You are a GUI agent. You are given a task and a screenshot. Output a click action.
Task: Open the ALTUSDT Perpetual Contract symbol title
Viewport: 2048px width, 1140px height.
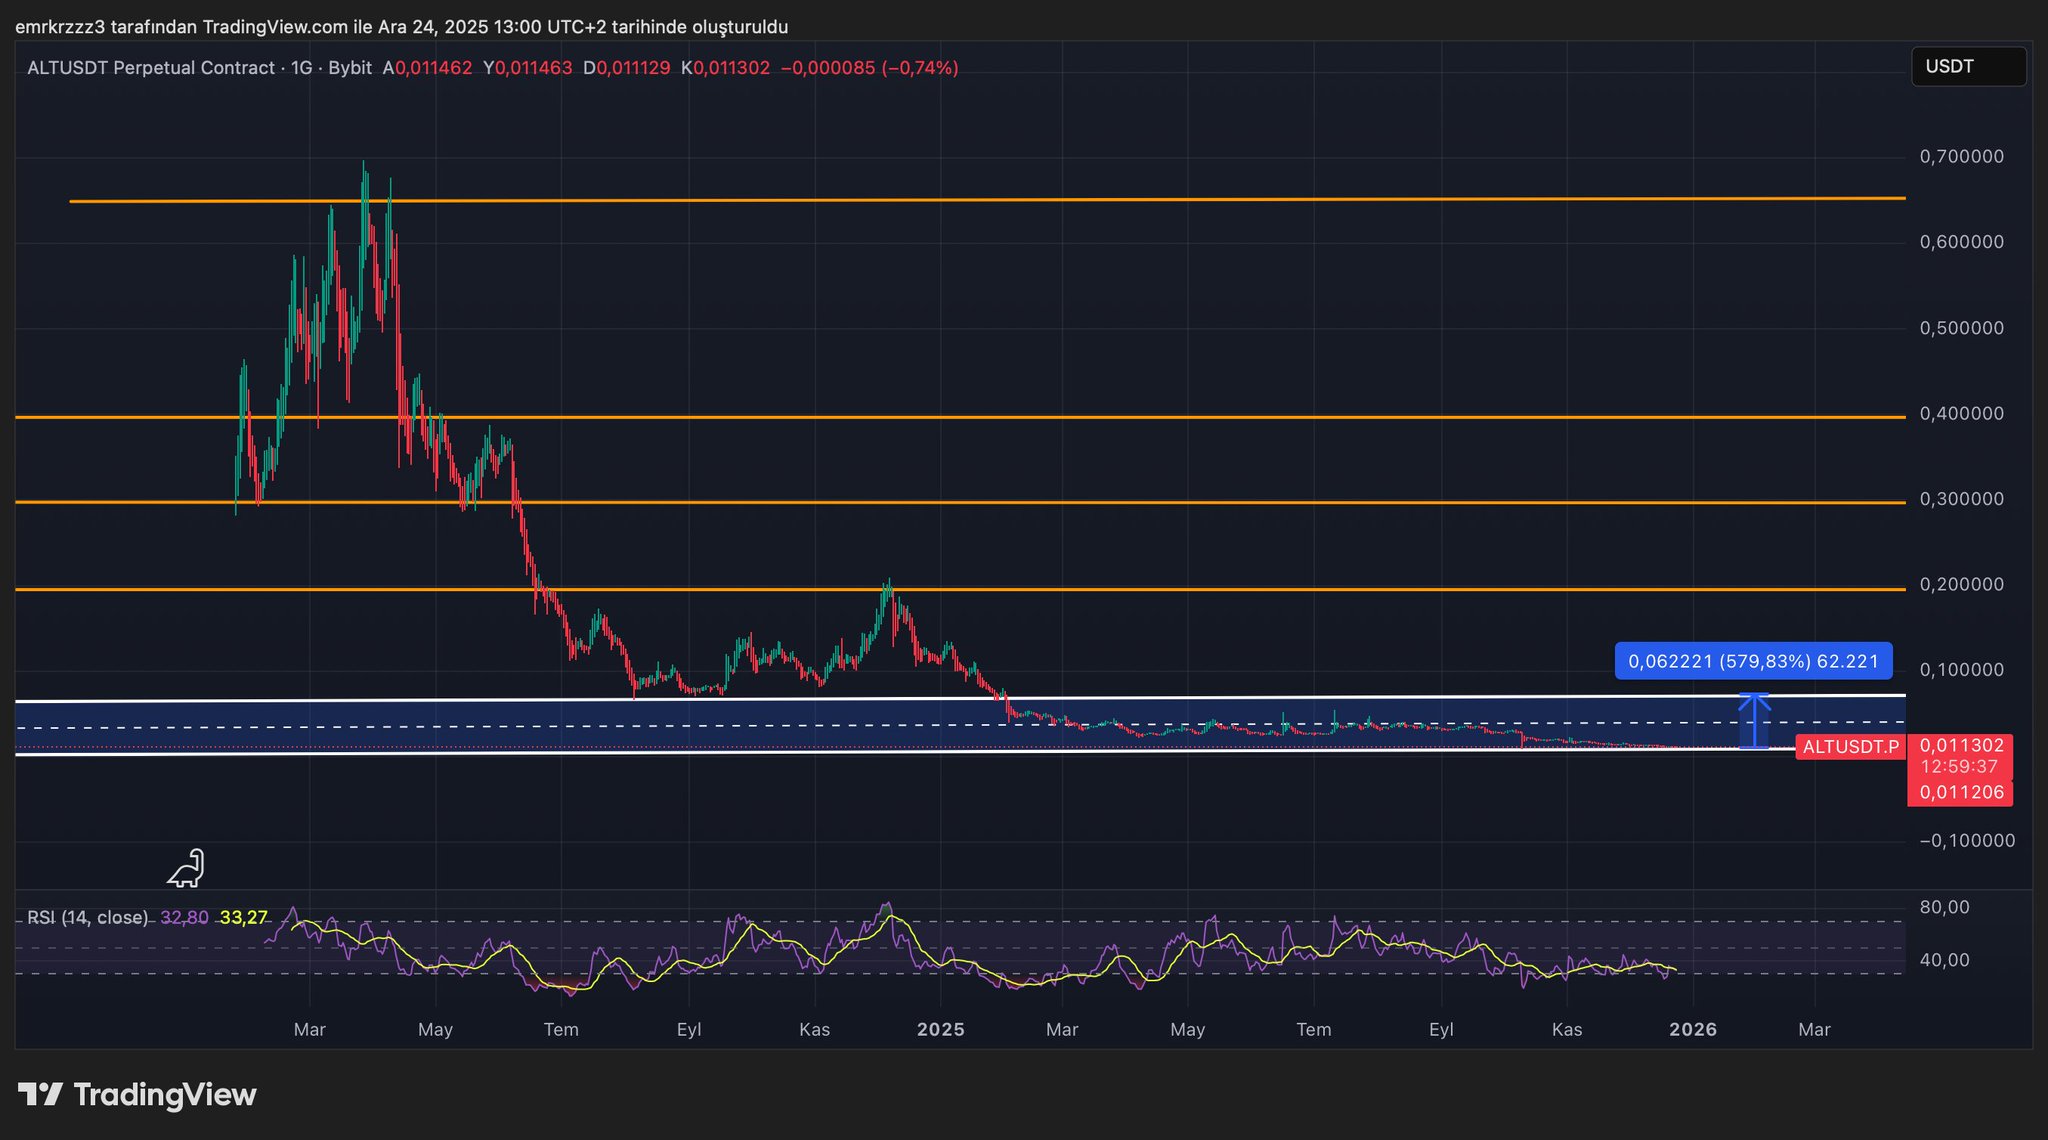pyautogui.click(x=150, y=68)
